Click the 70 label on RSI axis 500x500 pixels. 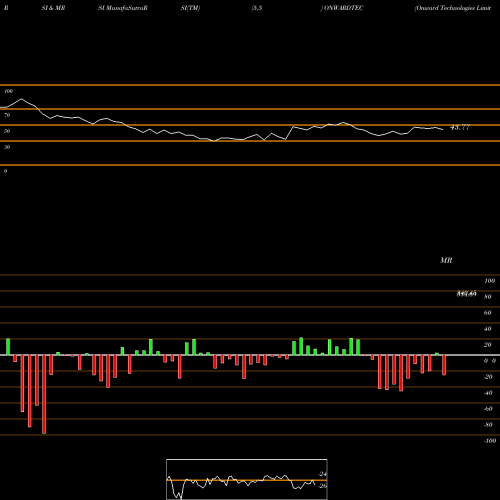pos(7,115)
